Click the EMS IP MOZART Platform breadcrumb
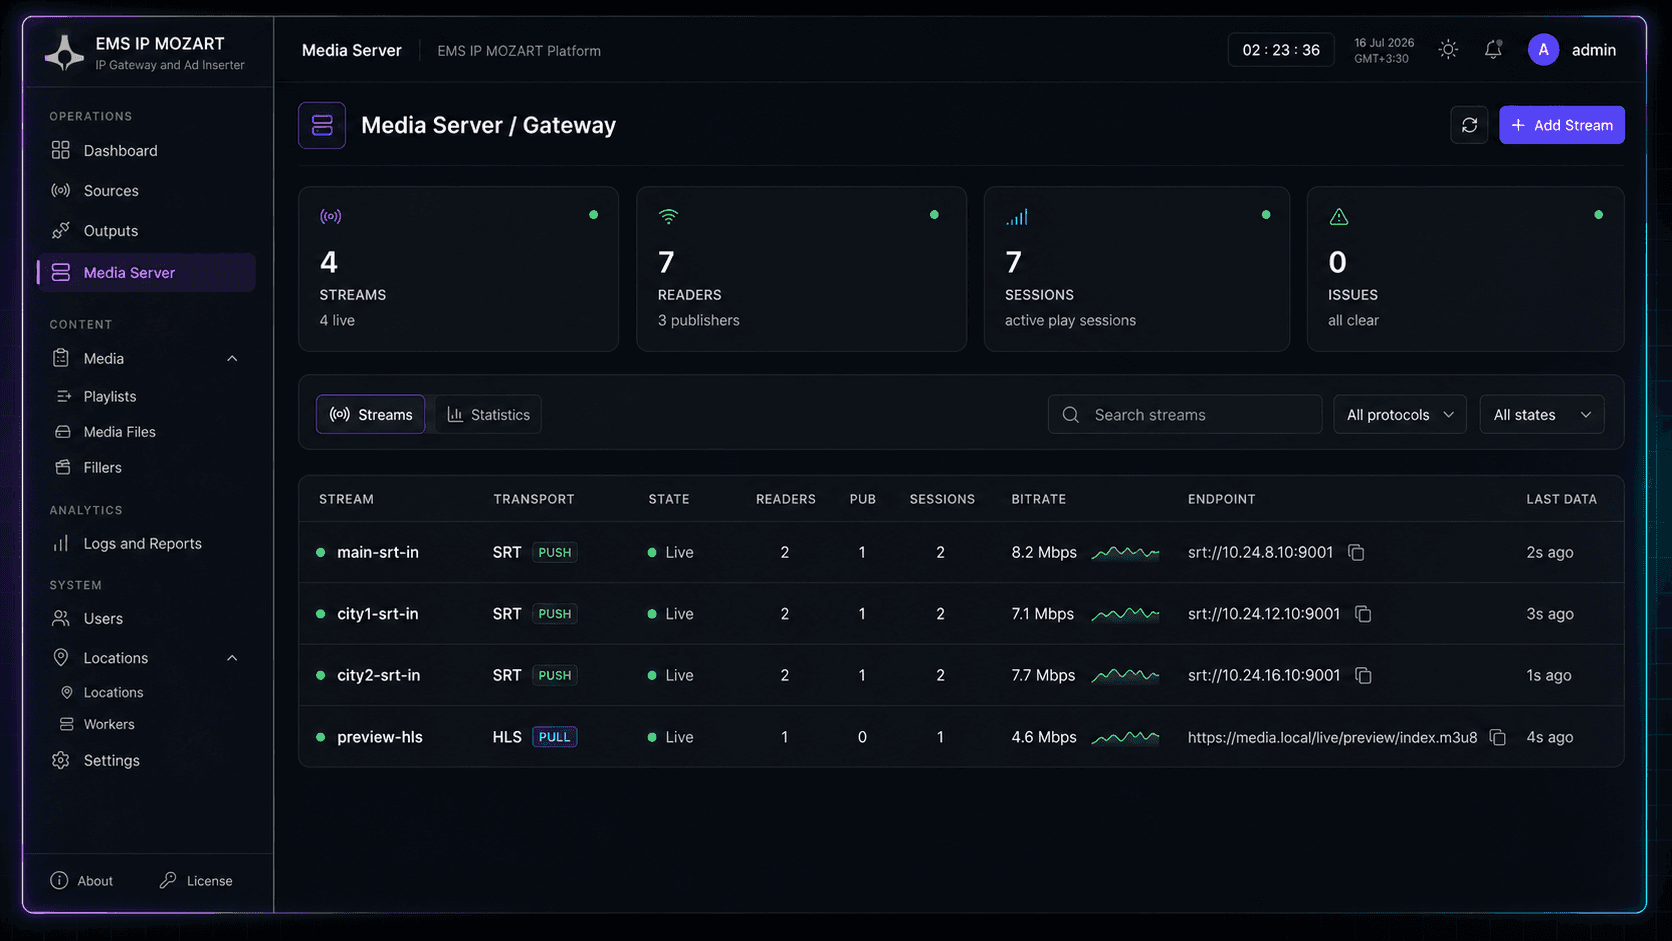Image resolution: width=1672 pixels, height=941 pixels. coord(519,51)
